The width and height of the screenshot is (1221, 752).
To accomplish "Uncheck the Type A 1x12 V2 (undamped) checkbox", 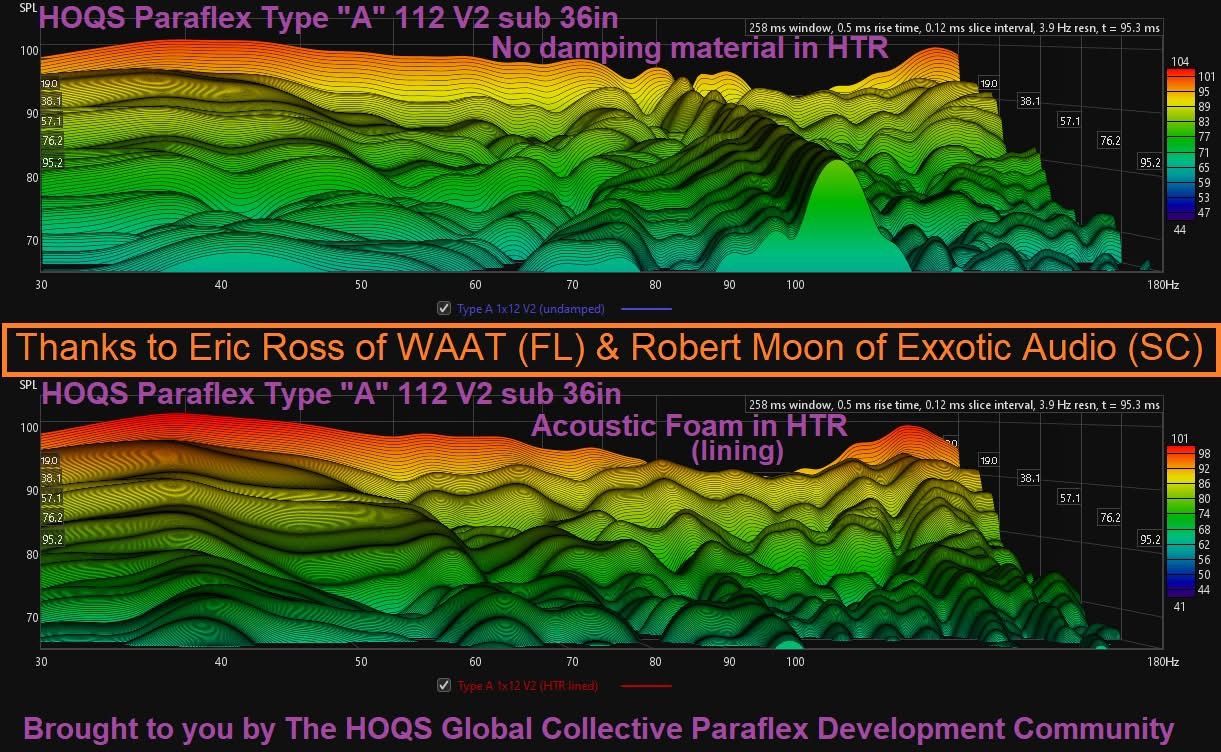I will click(x=443, y=308).
